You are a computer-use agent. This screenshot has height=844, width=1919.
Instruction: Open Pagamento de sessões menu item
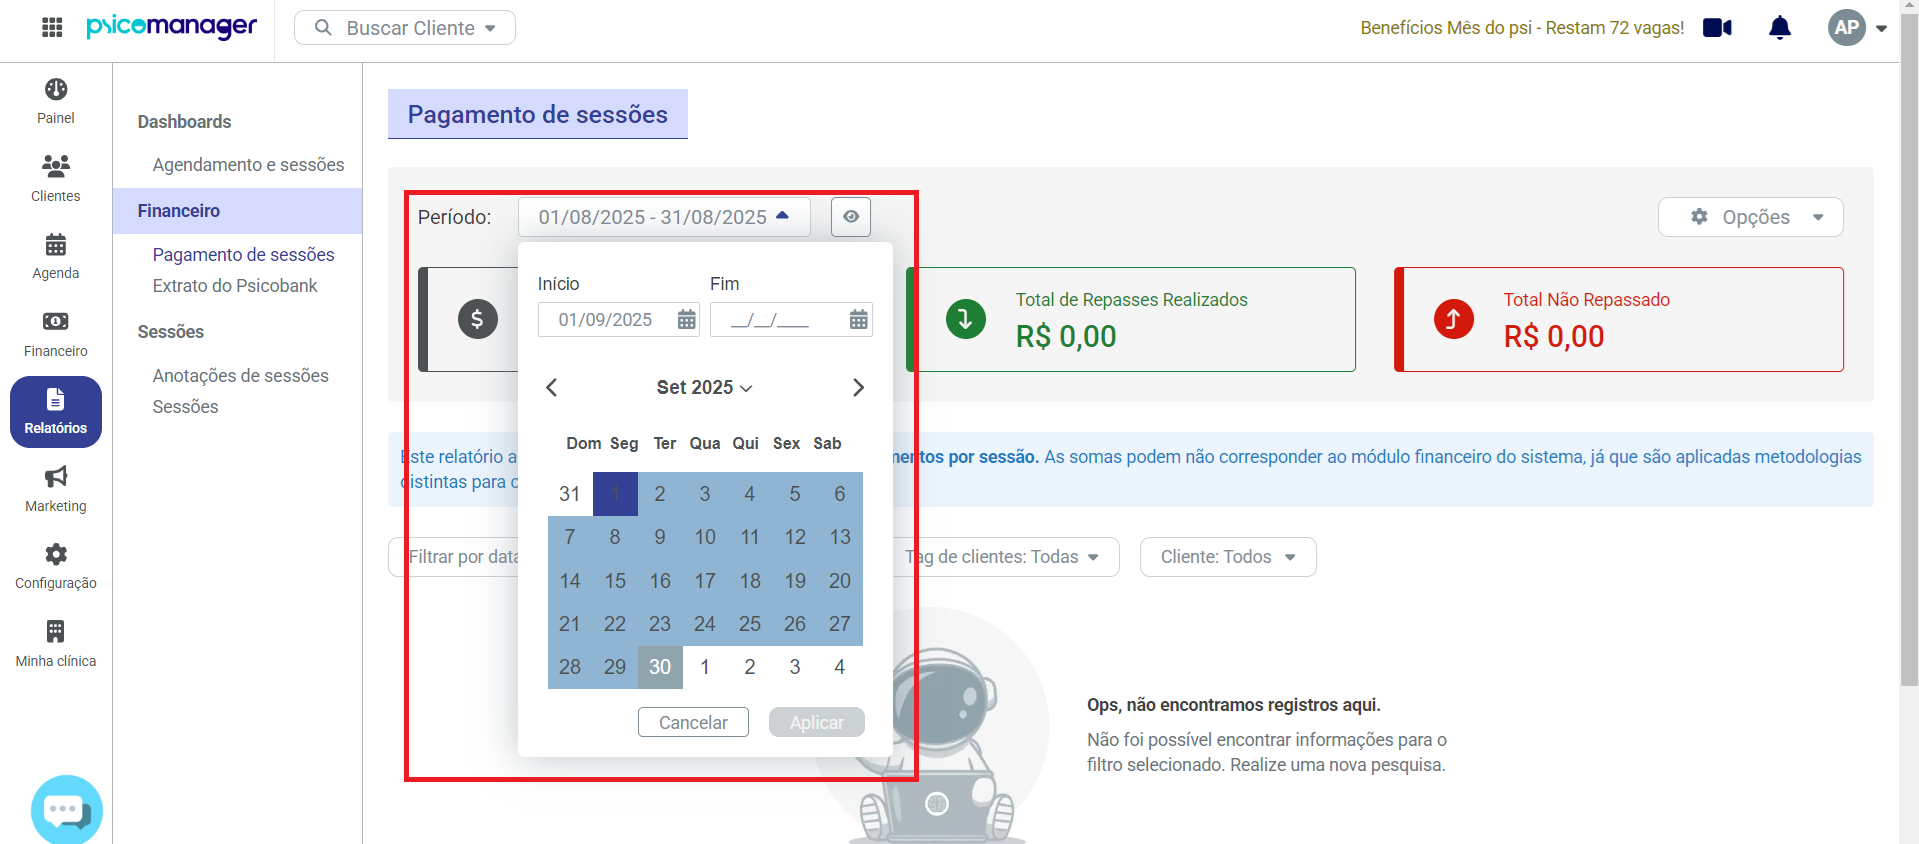click(x=243, y=255)
